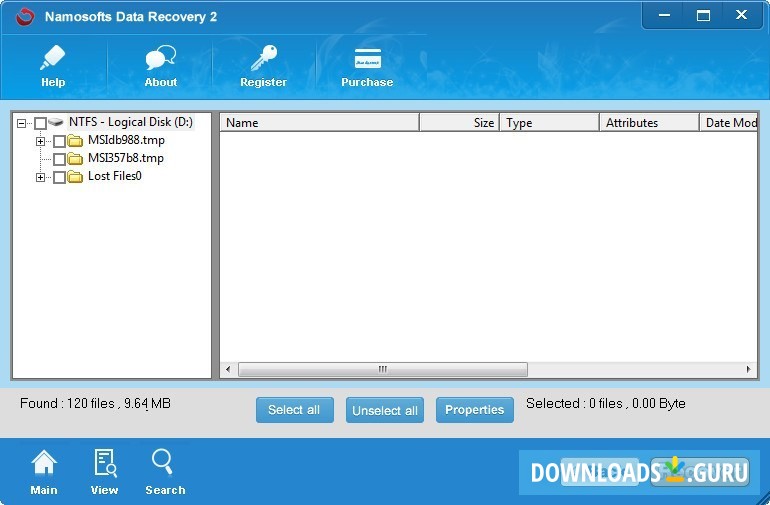
Task: Click the Register key icon
Action: [264, 58]
